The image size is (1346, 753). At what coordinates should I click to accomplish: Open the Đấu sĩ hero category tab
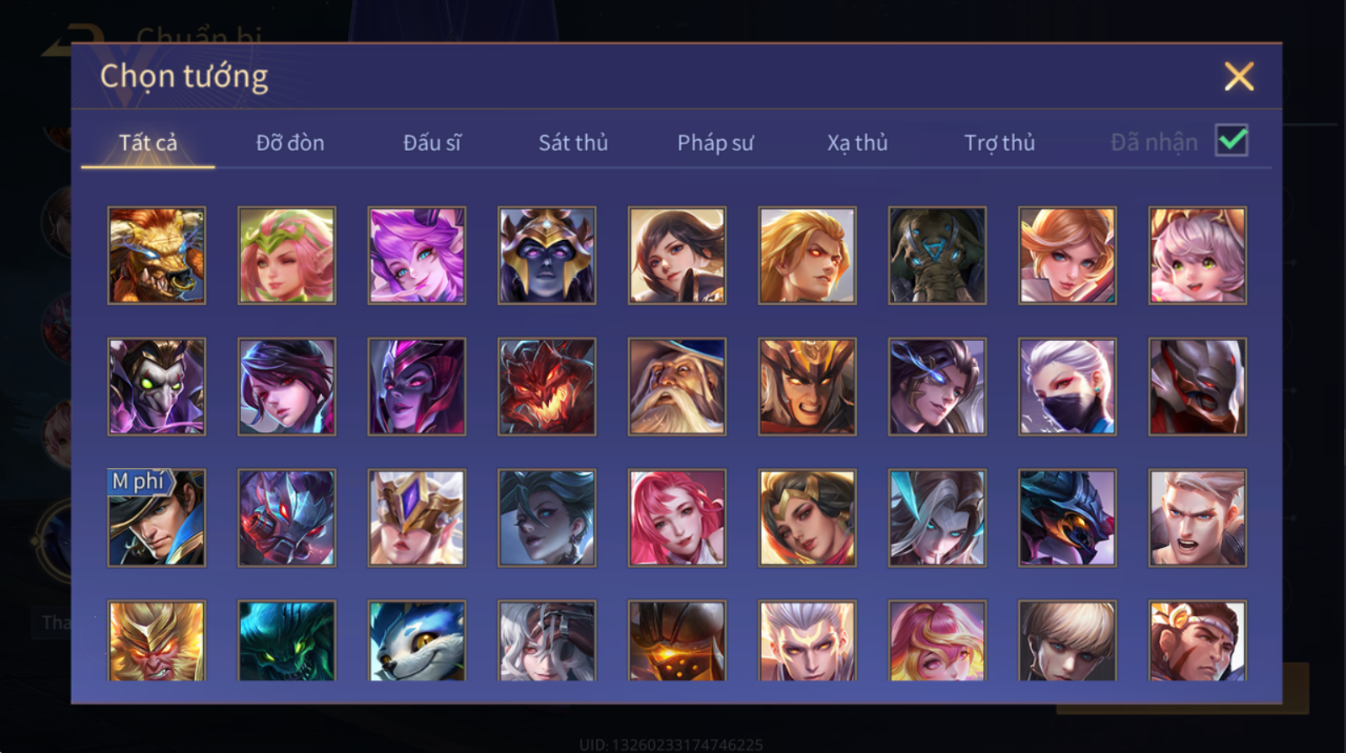click(x=432, y=143)
